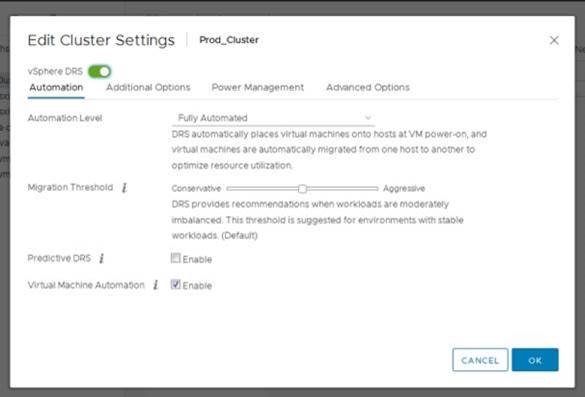Toggle the vSphere DRS switch

[x=99, y=71]
